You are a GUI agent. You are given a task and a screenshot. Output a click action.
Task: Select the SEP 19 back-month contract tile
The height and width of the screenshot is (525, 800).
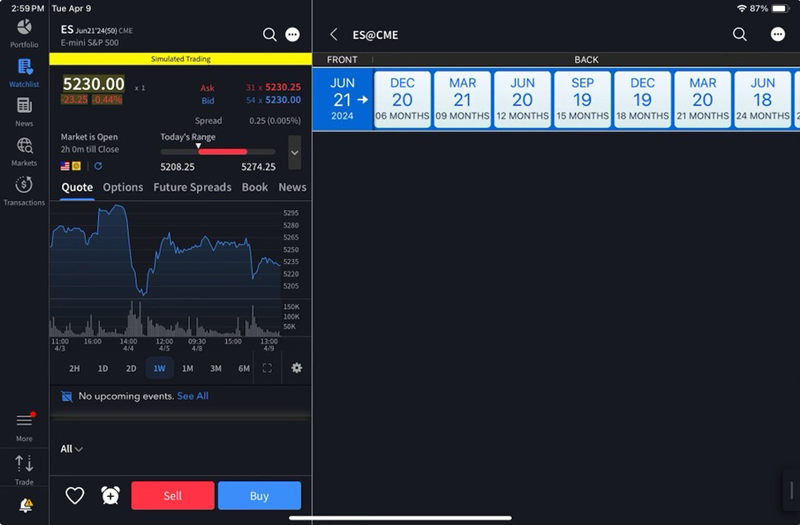(x=582, y=100)
